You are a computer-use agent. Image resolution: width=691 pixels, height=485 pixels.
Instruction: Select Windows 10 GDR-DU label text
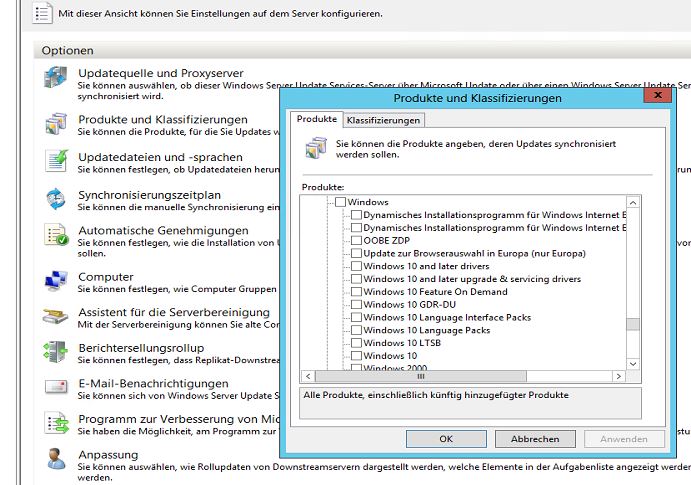pyautogui.click(x=409, y=304)
